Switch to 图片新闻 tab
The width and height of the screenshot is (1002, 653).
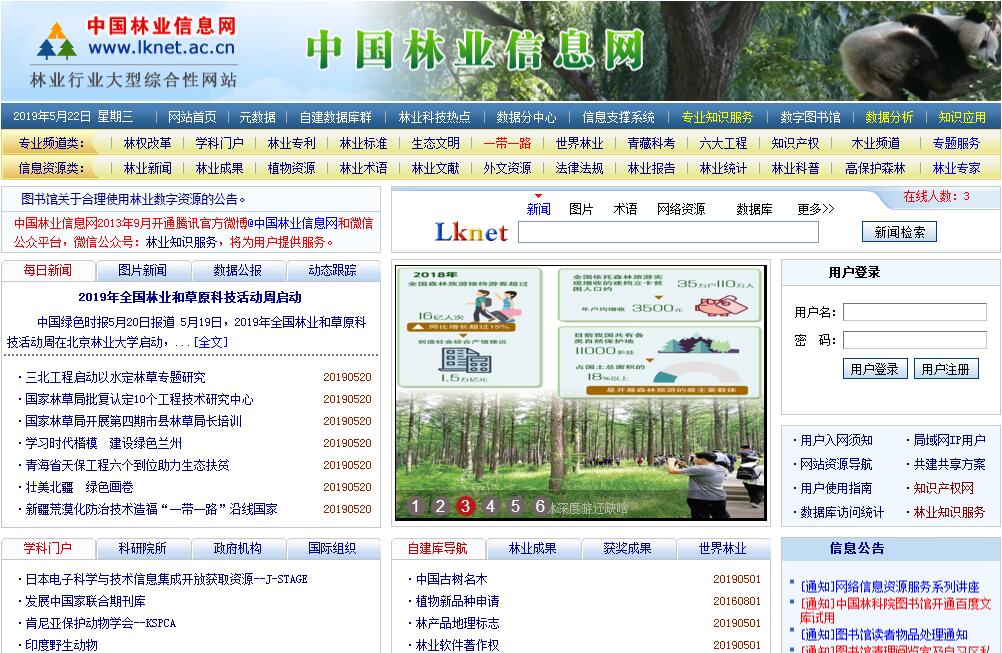pos(142,270)
